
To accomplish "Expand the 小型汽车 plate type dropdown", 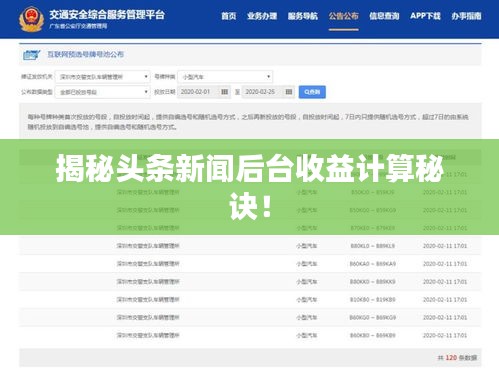I will [x=225, y=77].
